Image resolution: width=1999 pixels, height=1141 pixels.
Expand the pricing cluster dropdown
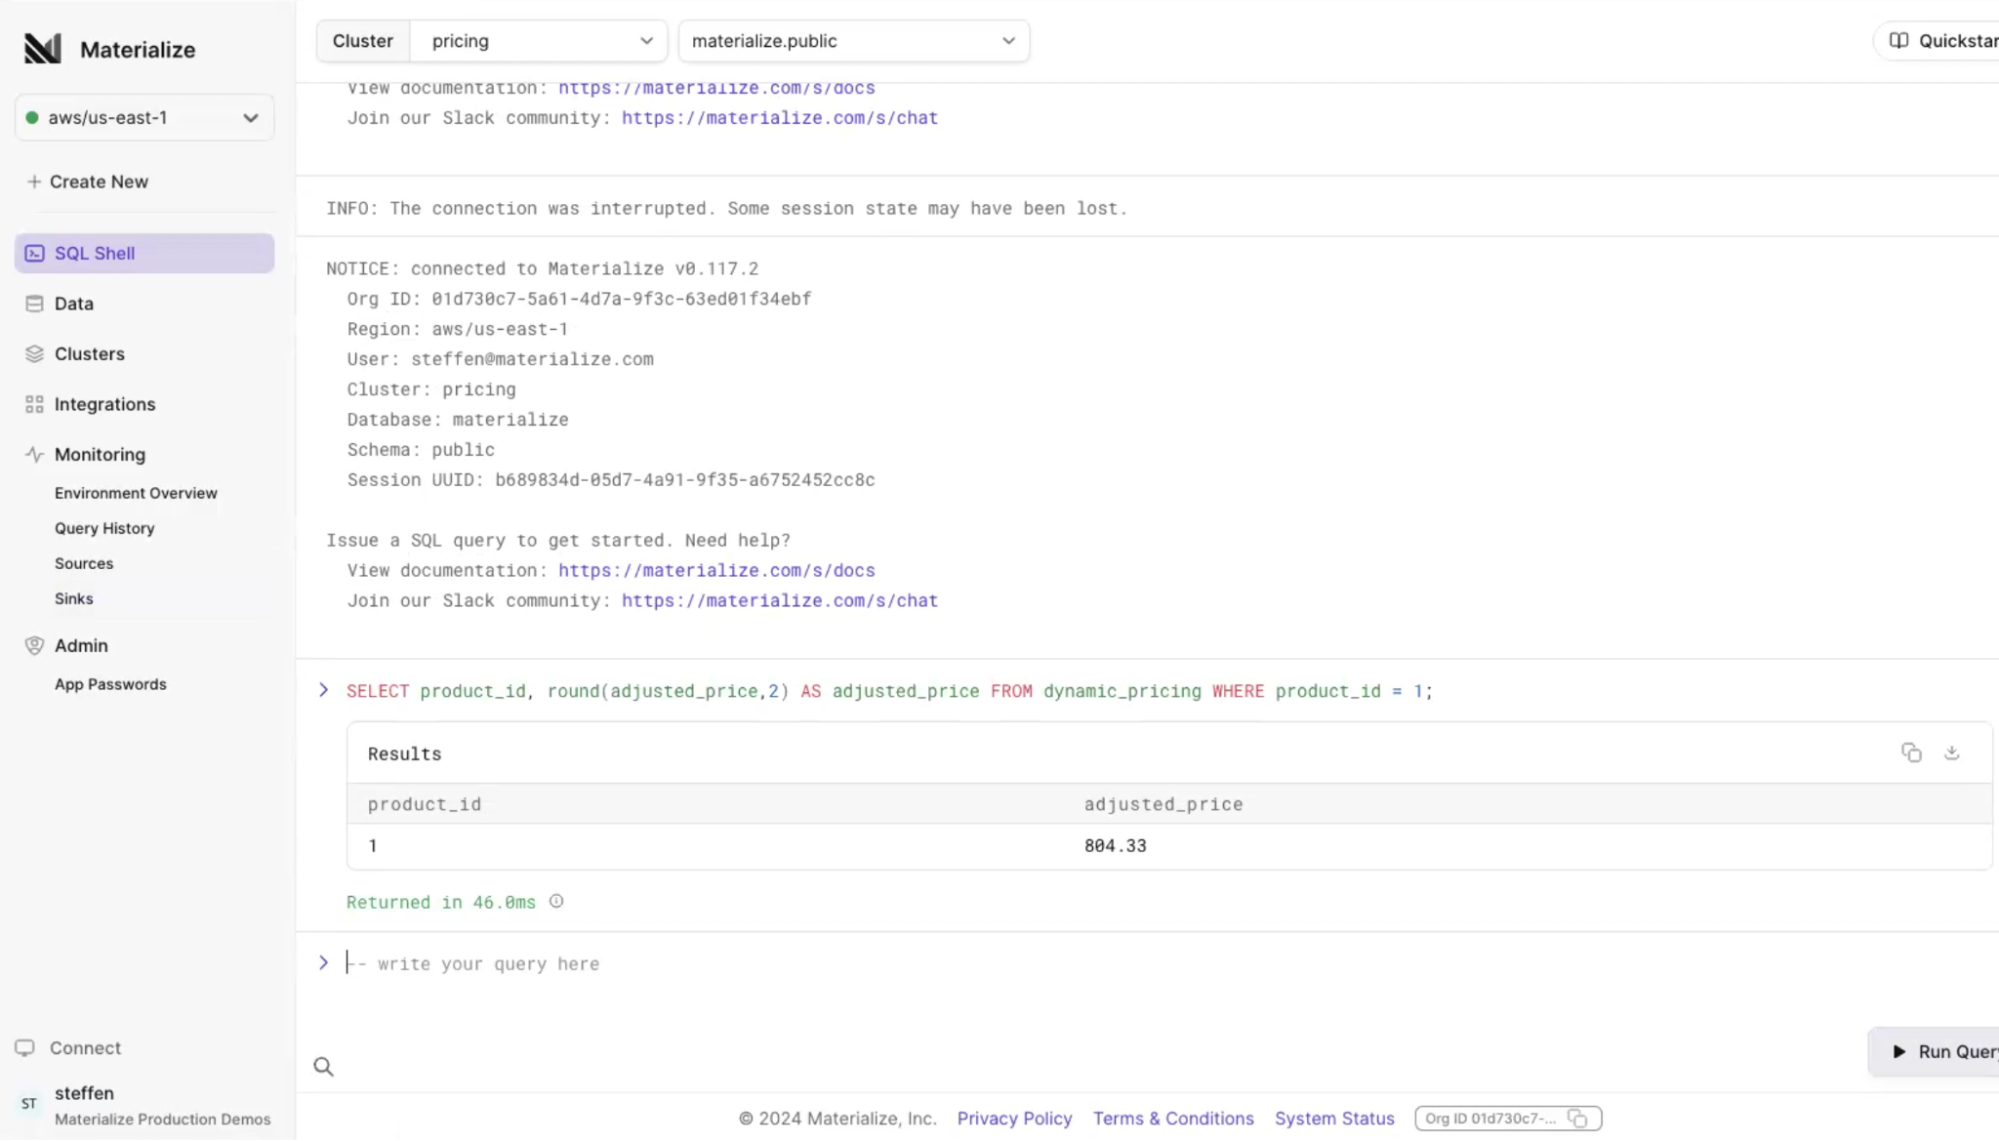(x=539, y=41)
